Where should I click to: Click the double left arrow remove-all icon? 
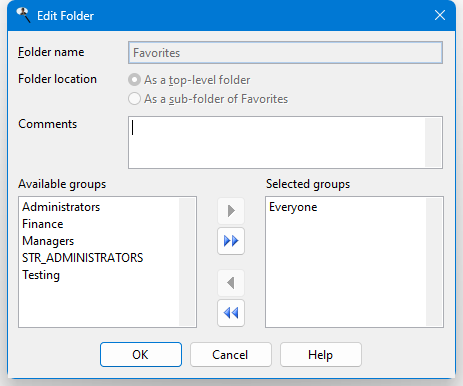coord(231,313)
